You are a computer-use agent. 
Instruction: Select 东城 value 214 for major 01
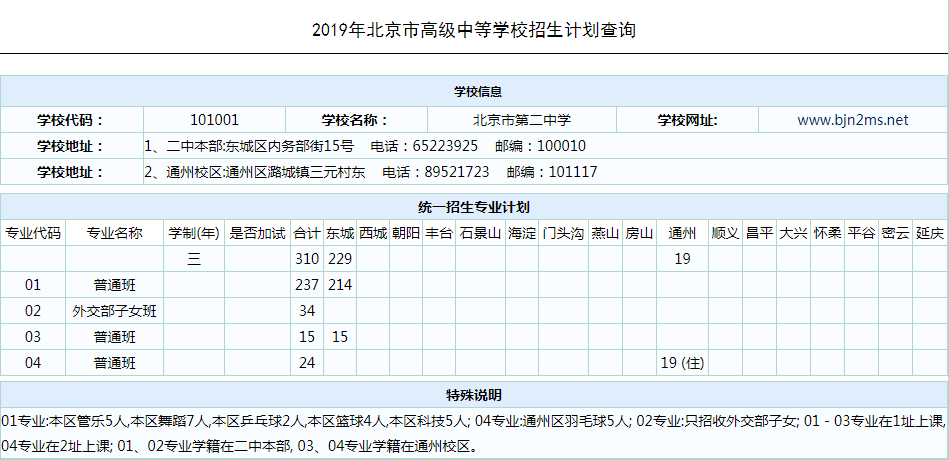[x=340, y=284]
